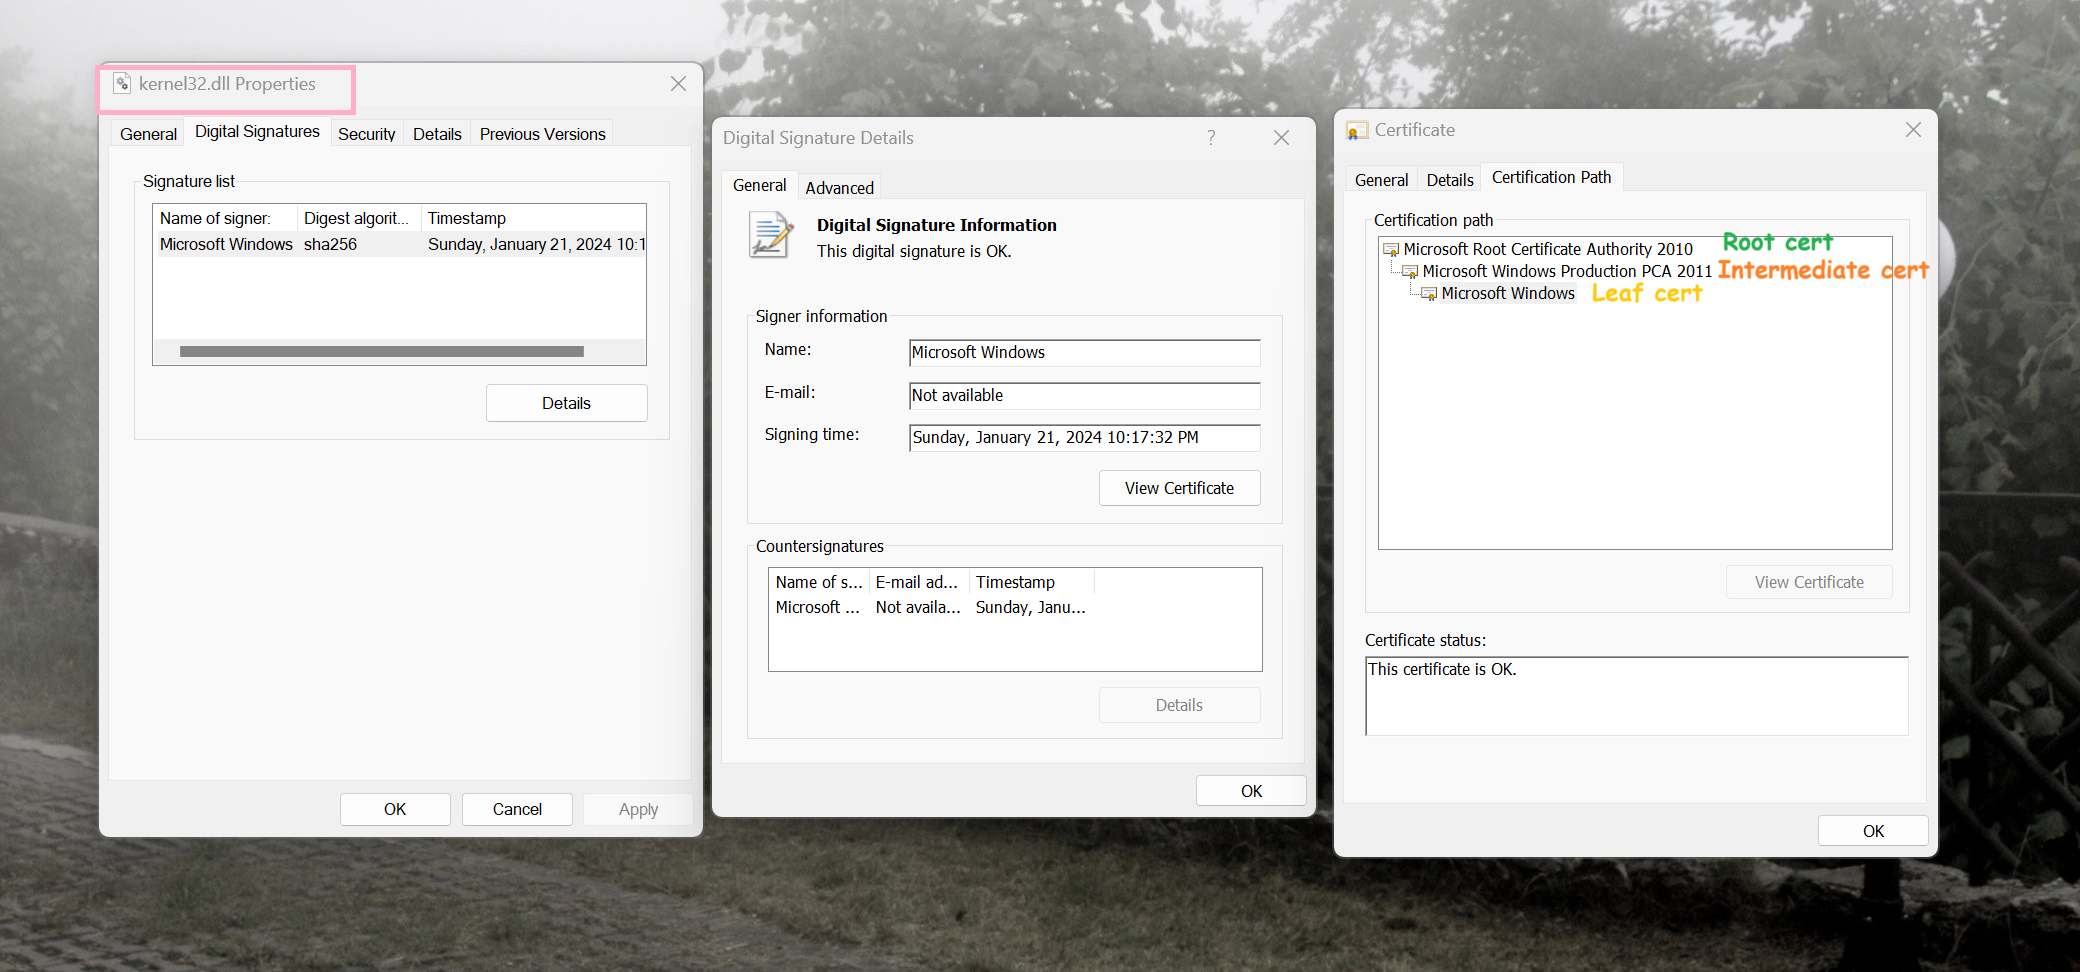Screen dimensions: 2080x972
Task: Switch to the General tab in kernel32.dll Properties
Action: click(148, 134)
